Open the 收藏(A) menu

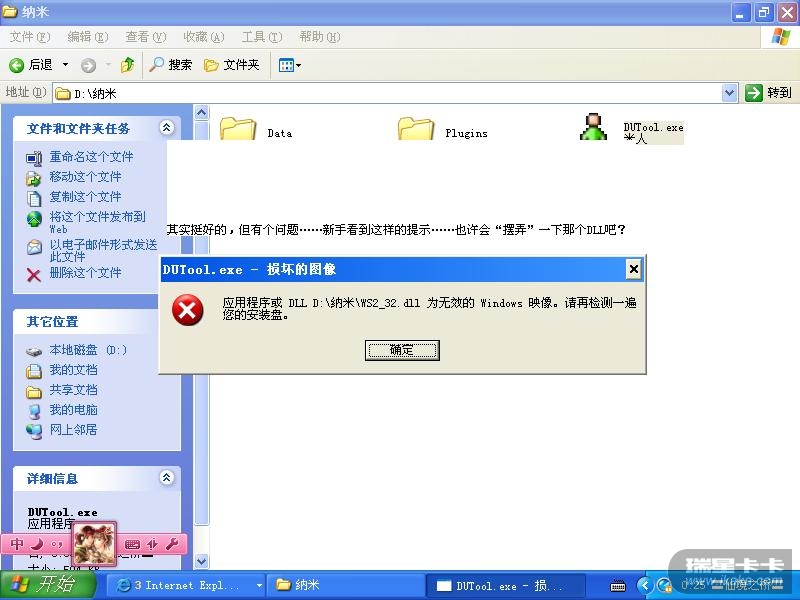pyautogui.click(x=204, y=37)
